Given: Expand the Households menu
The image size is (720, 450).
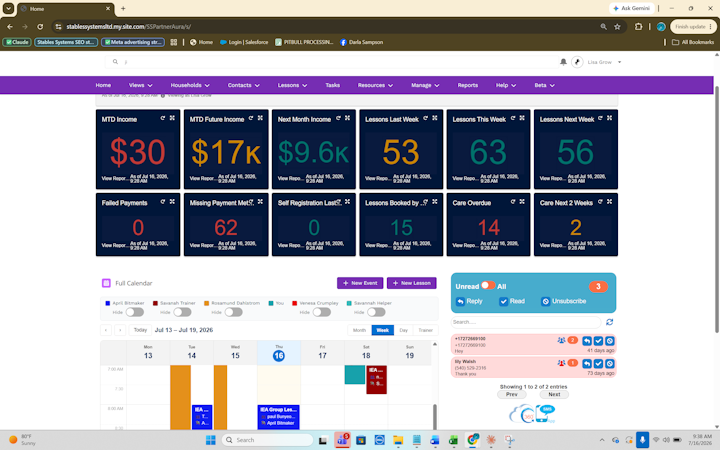Looking at the screenshot, I should 190,85.
